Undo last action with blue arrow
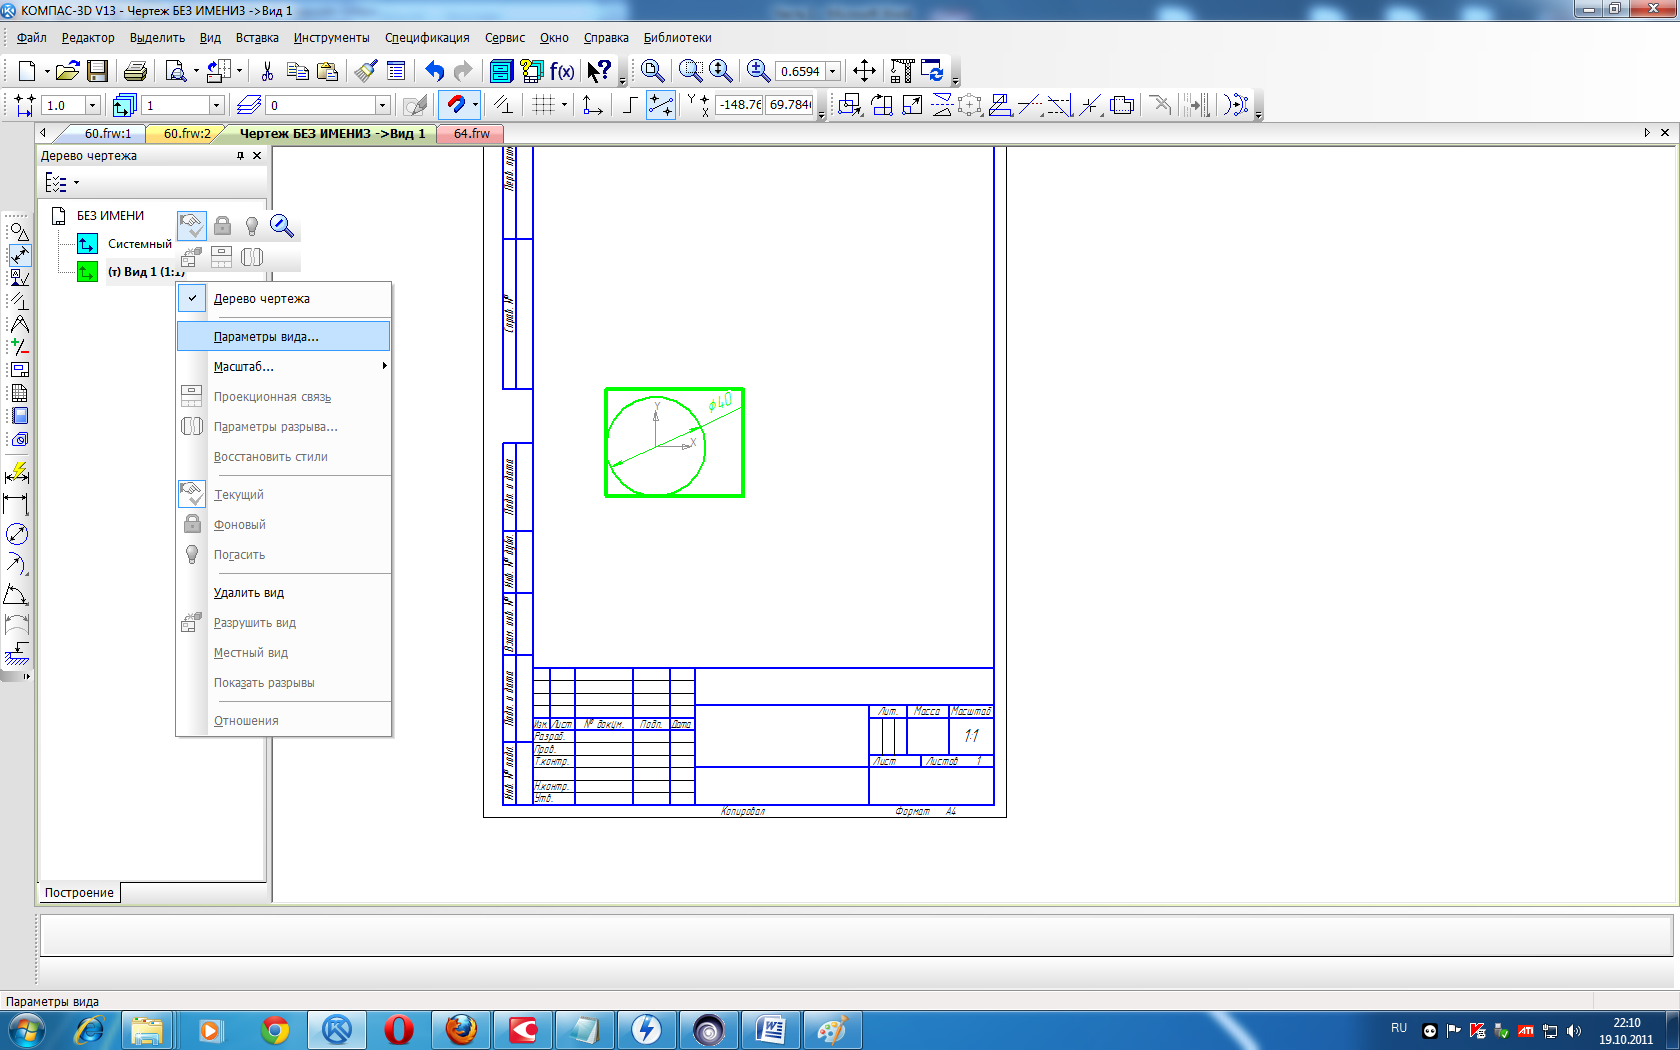 click(x=434, y=71)
